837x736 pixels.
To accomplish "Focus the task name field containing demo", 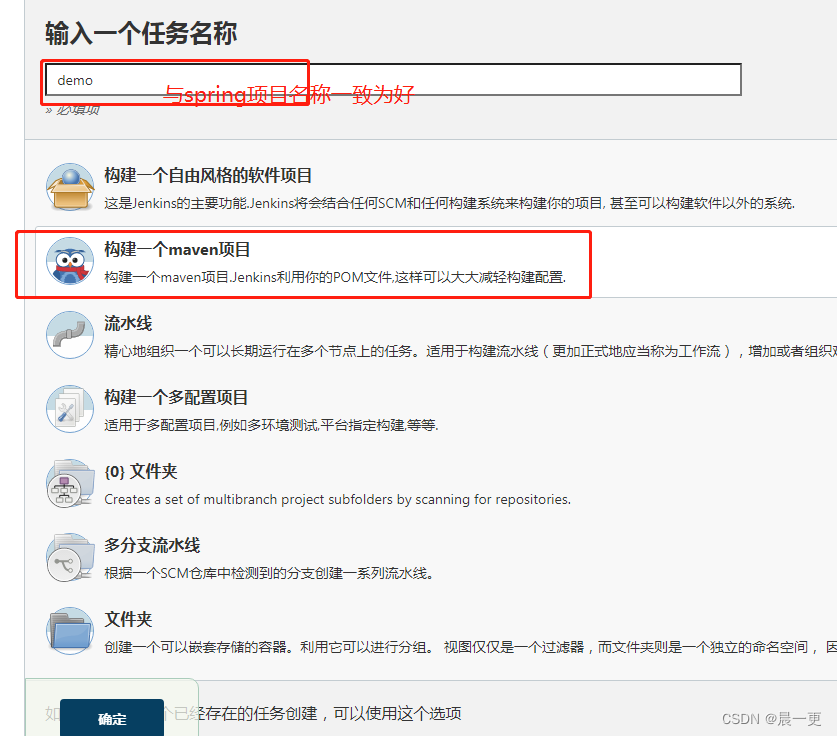I will [393, 80].
